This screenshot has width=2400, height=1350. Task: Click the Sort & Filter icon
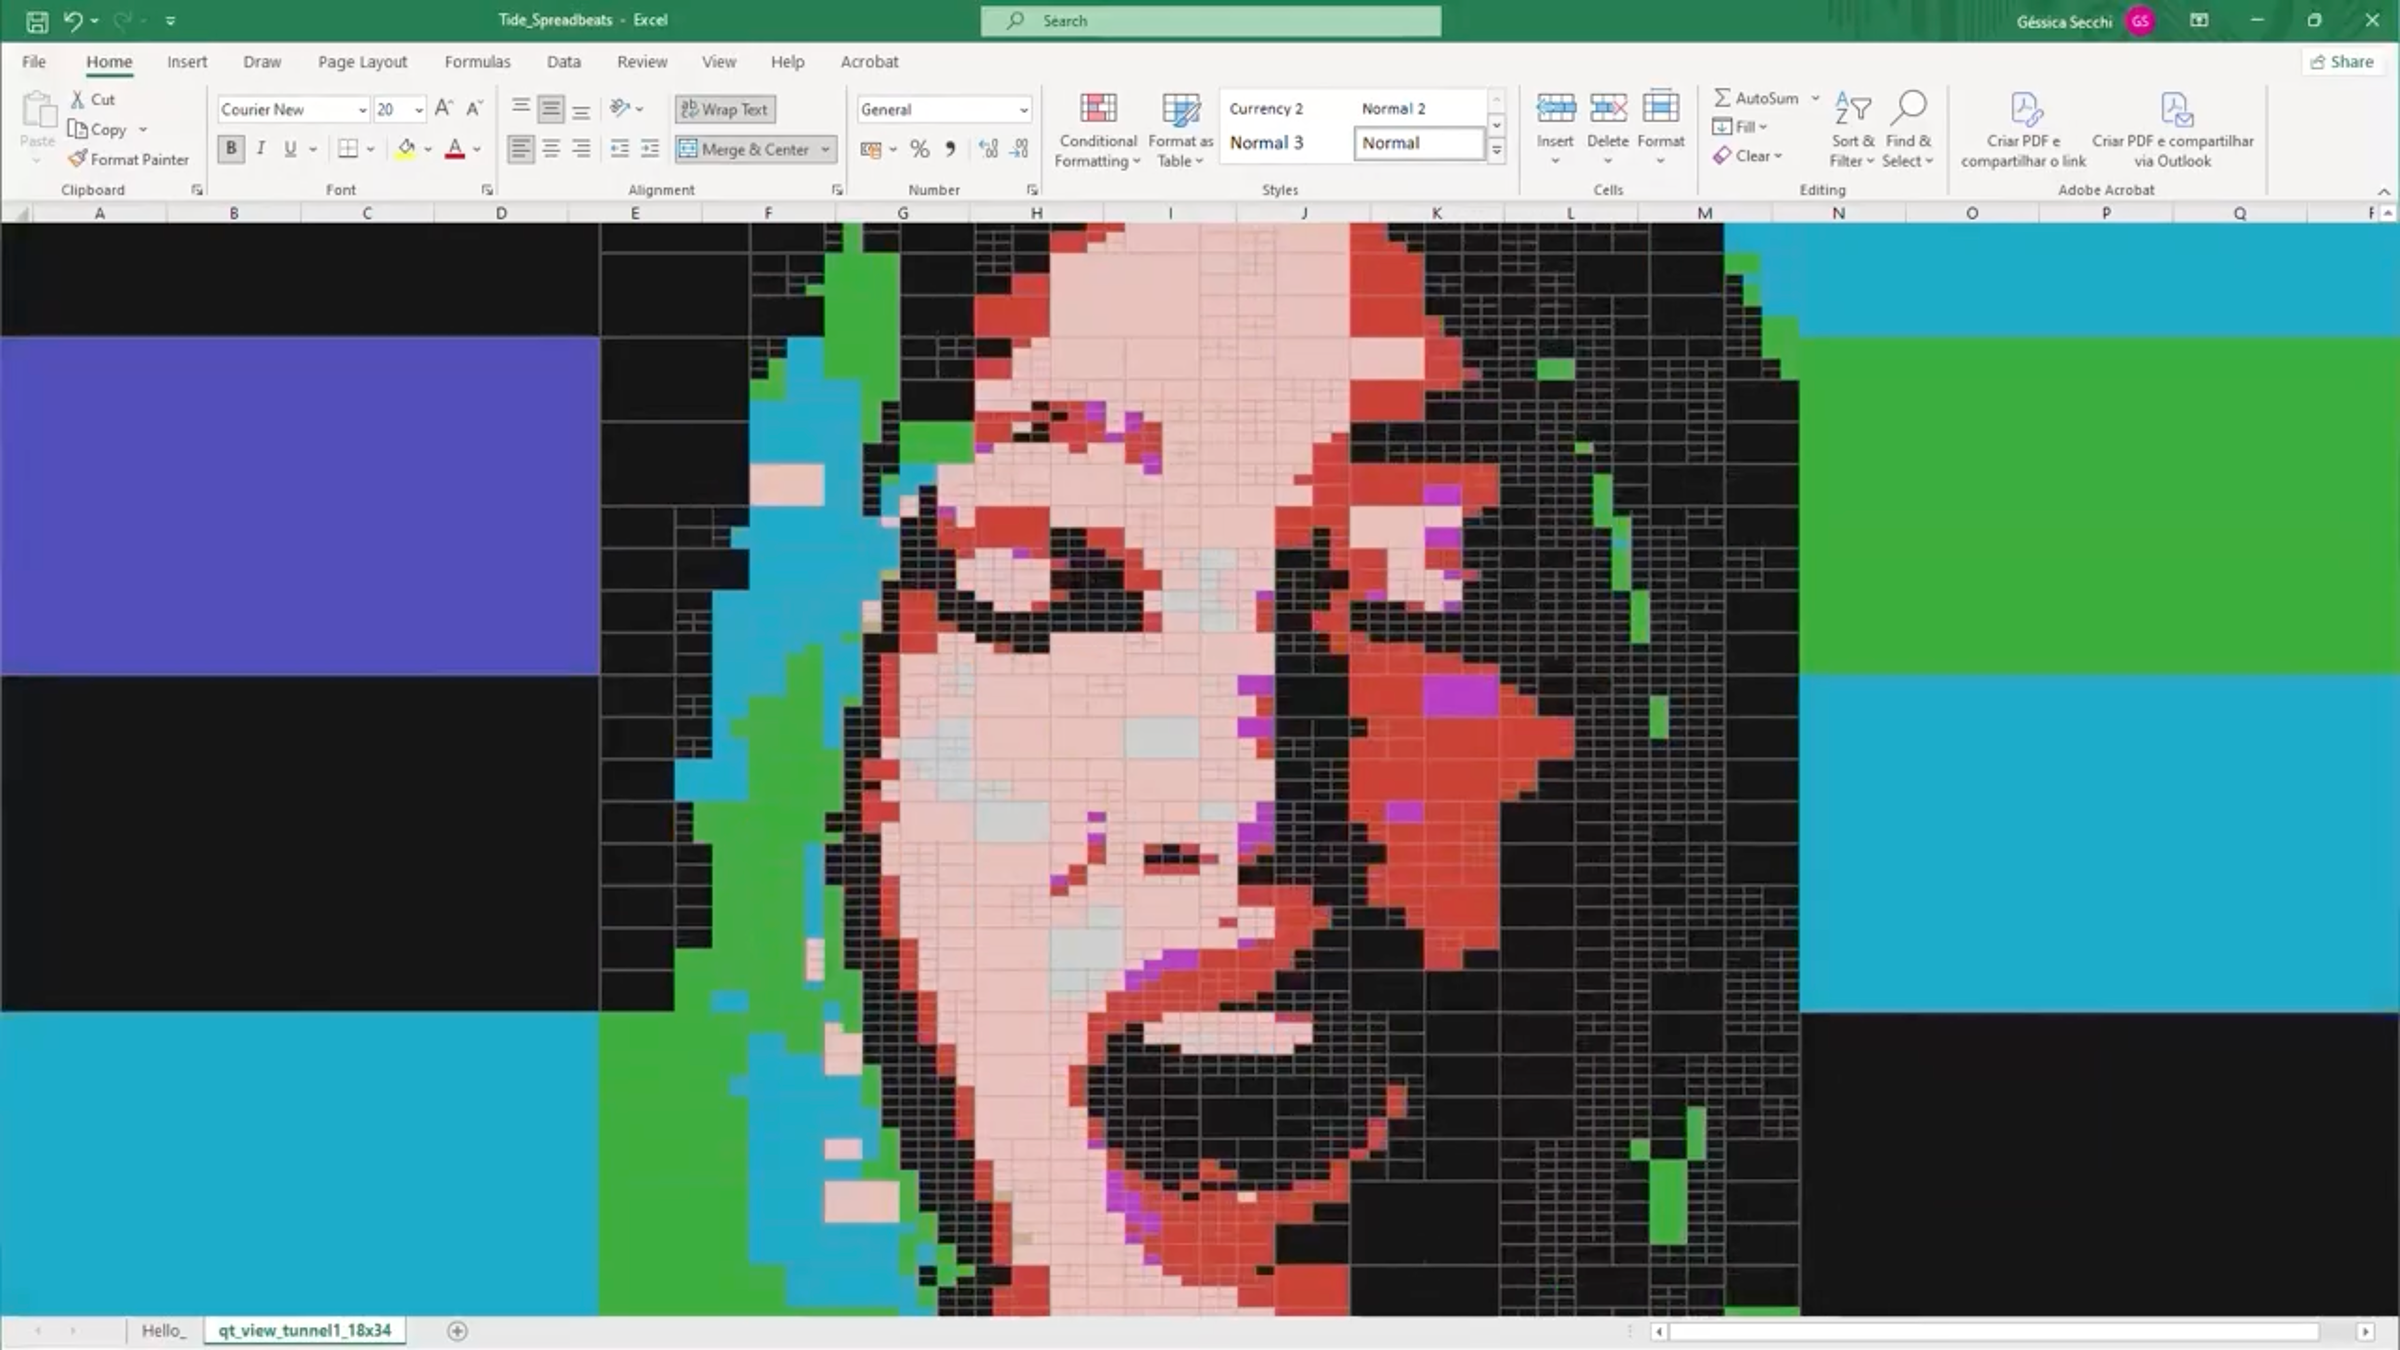point(1852,130)
